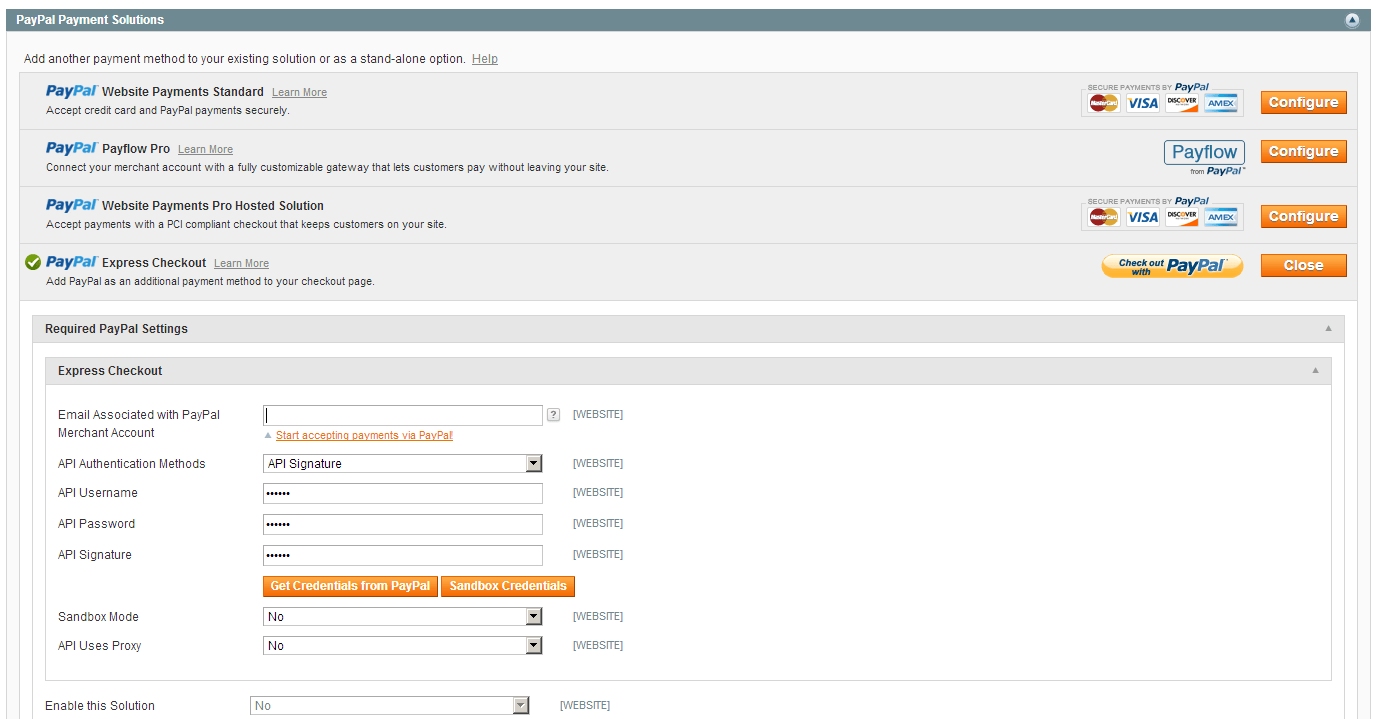Configure Payflow Pro
This screenshot has height=719, width=1387.
pyautogui.click(x=1303, y=151)
